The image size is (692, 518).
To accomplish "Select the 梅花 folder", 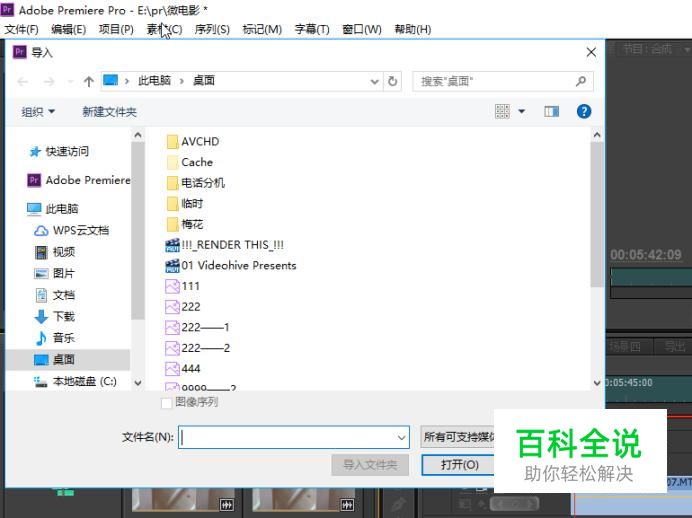I will (185, 224).
